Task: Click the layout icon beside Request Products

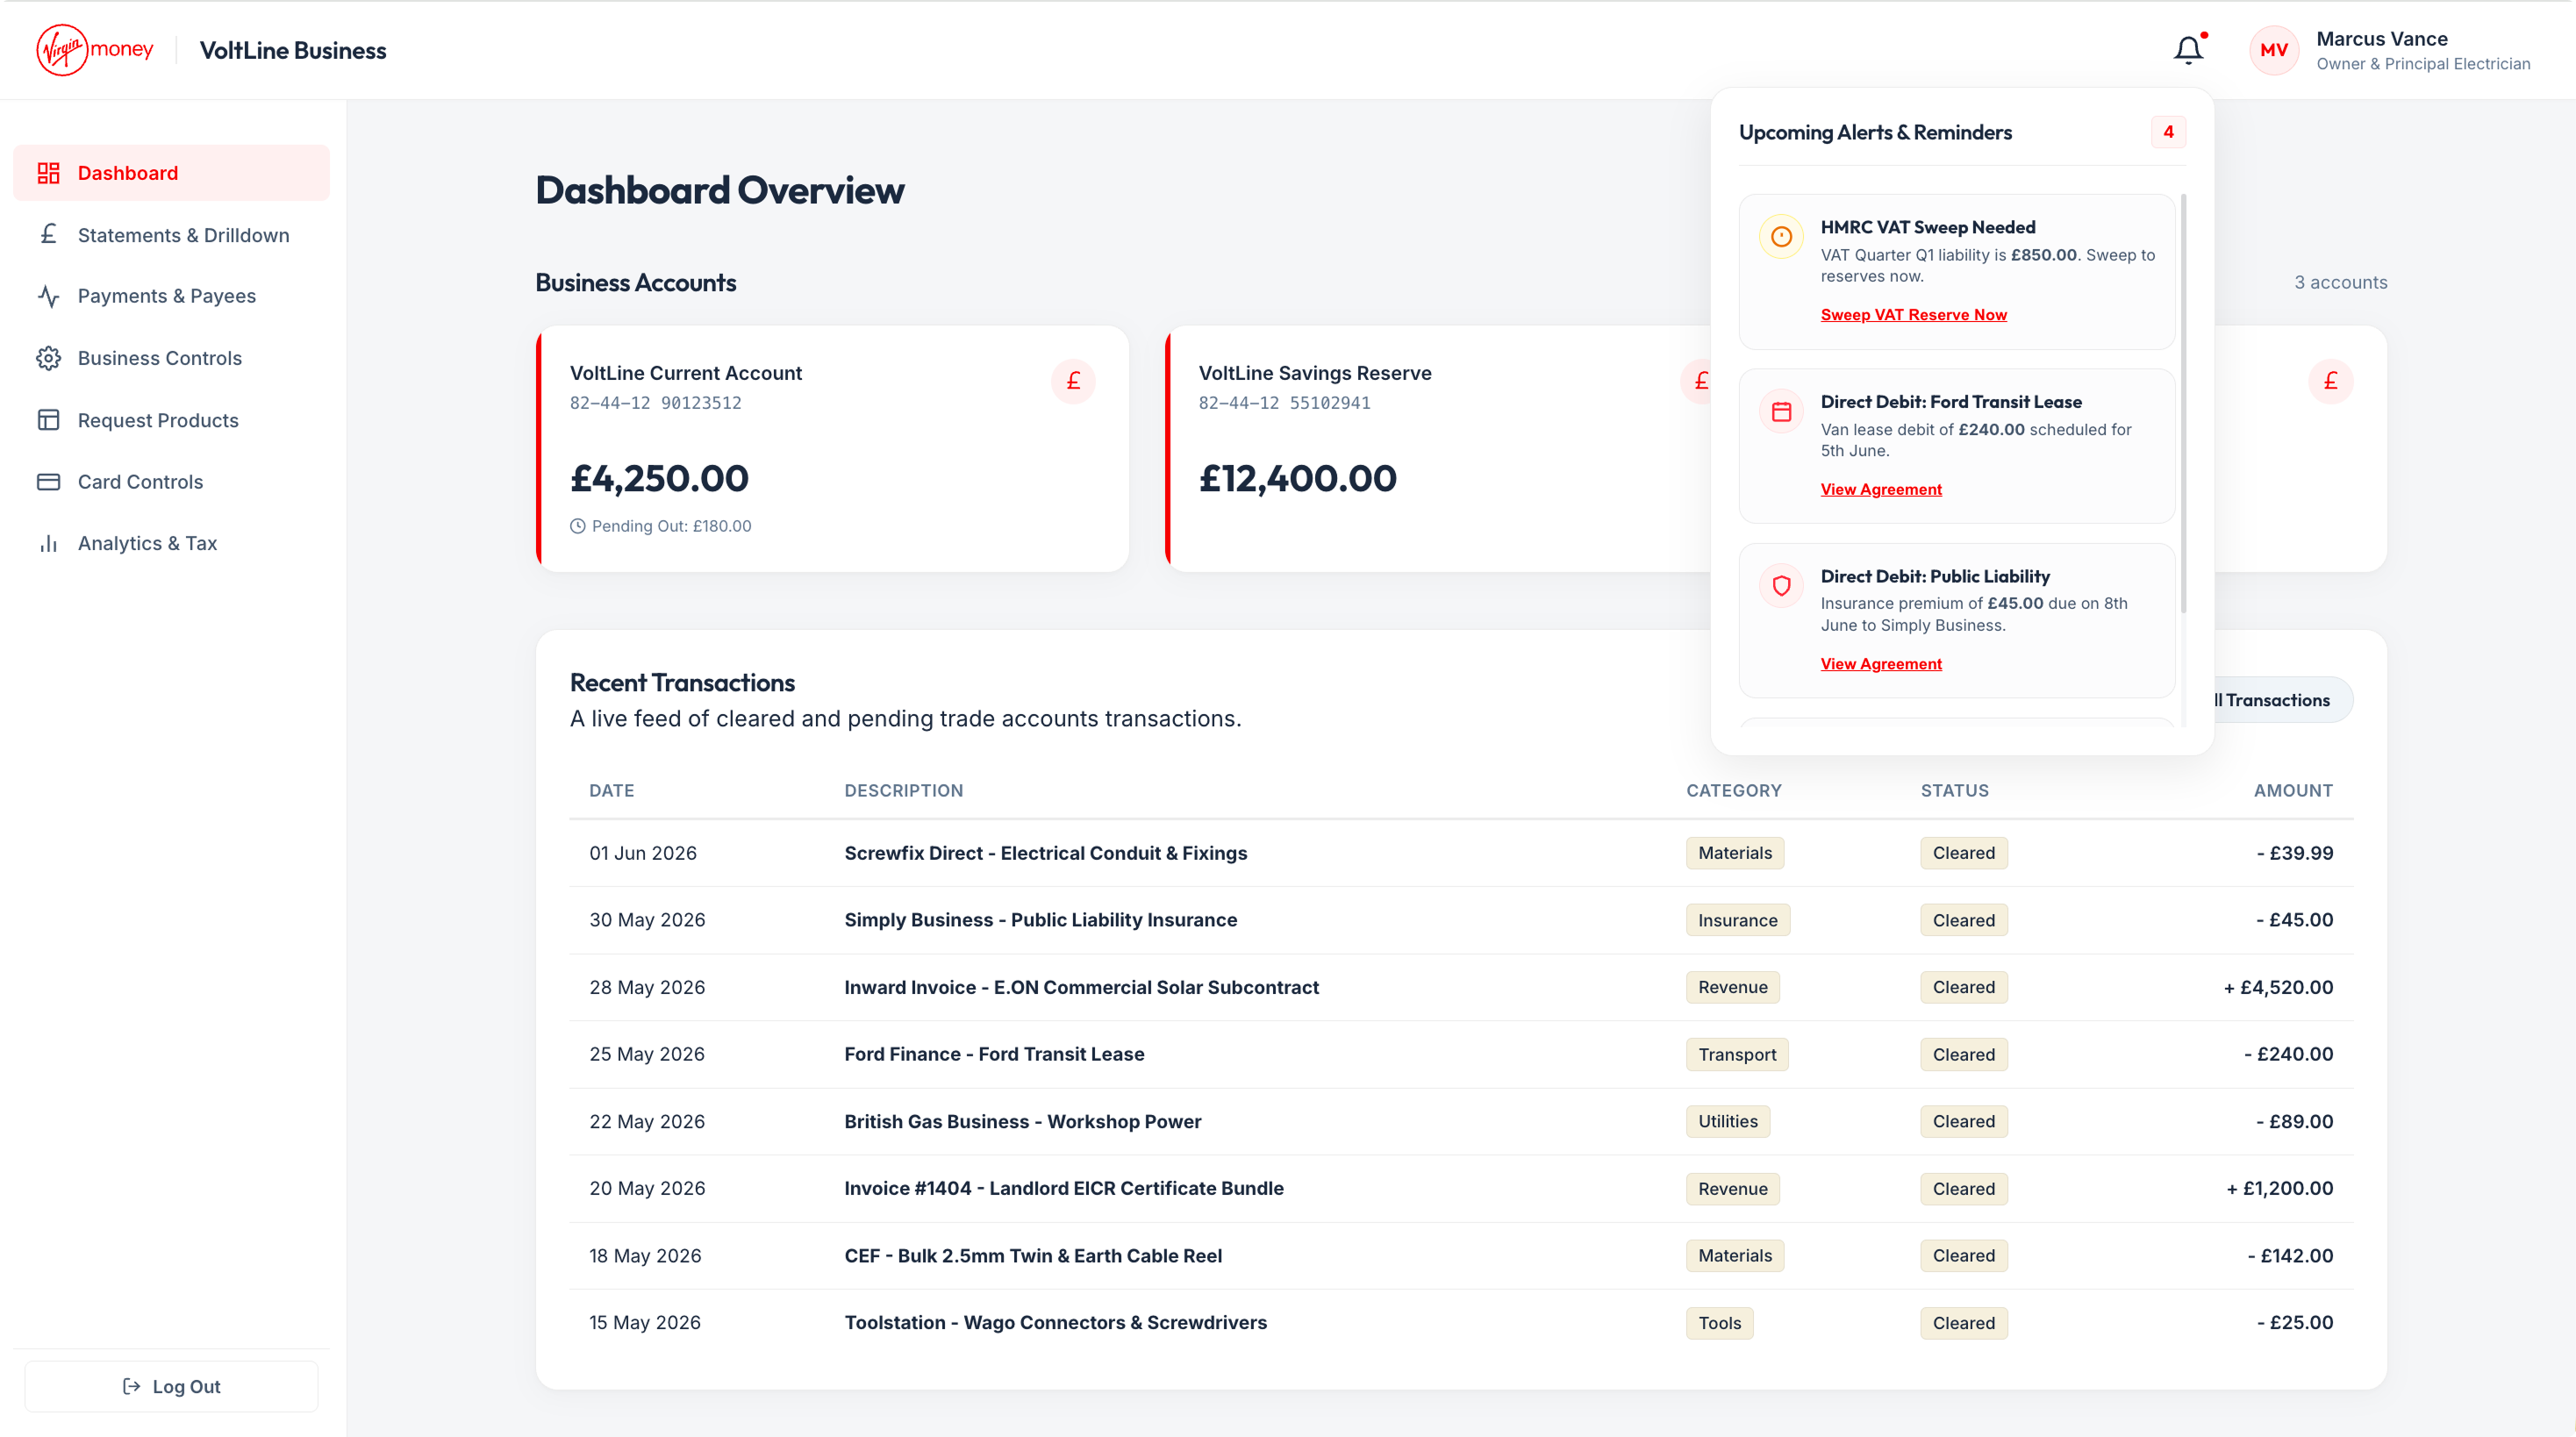Action: point(48,420)
